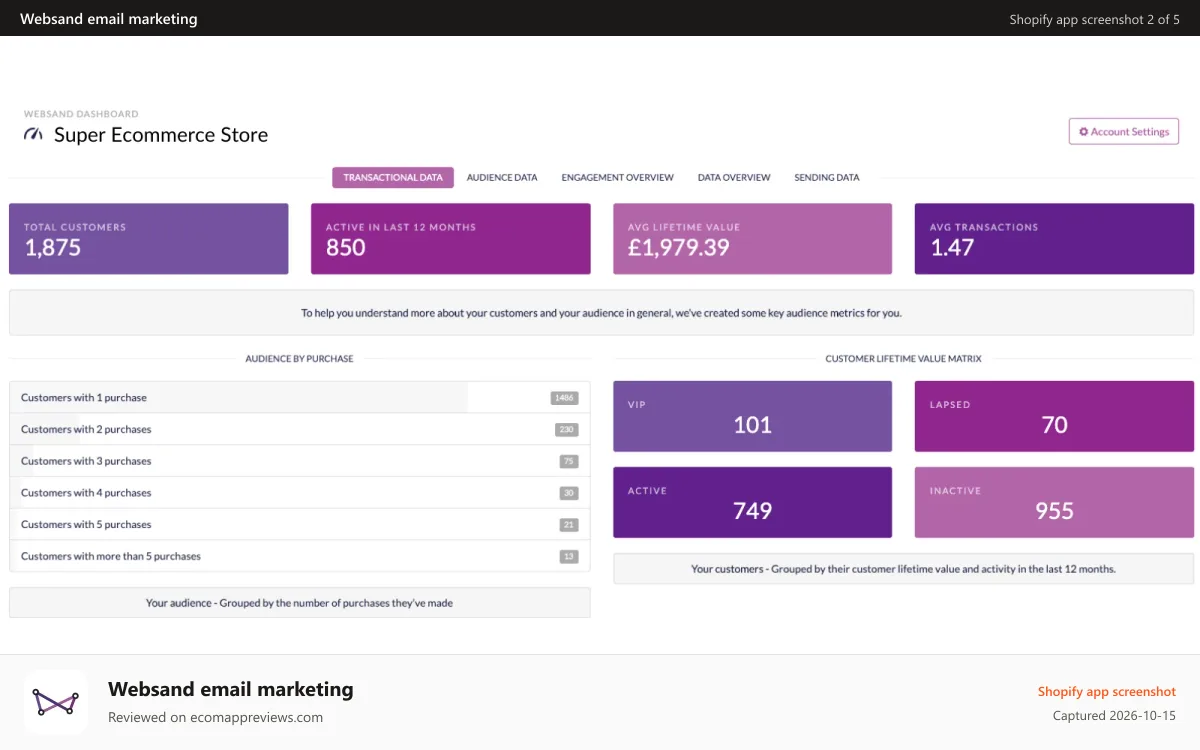This screenshot has height=750, width=1200.
Task: Click the audience grouped by purchases caption
Action: [299, 603]
